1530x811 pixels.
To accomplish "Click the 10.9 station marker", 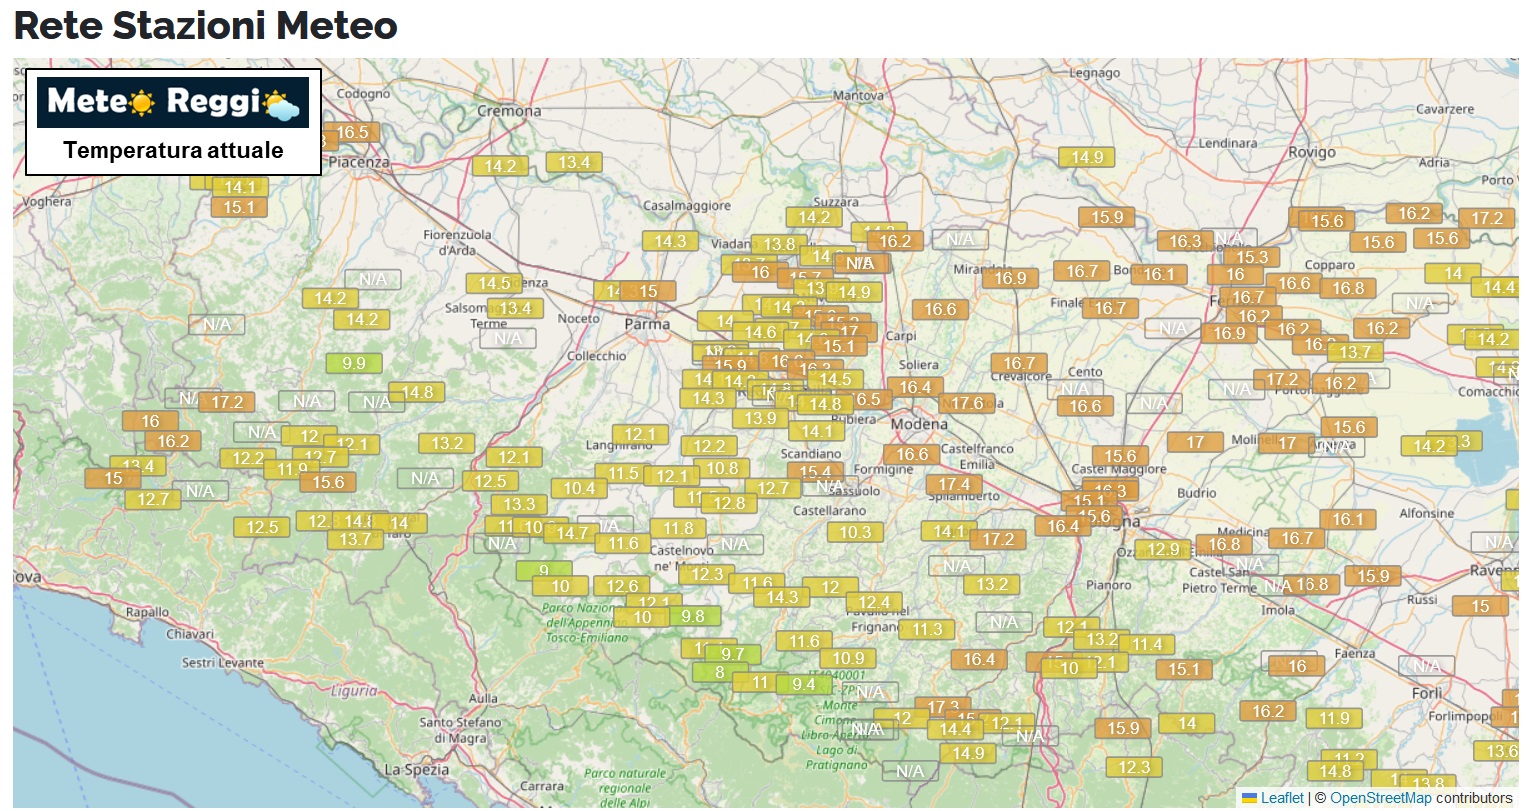I will pyautogui.click(x=848, y=659).
